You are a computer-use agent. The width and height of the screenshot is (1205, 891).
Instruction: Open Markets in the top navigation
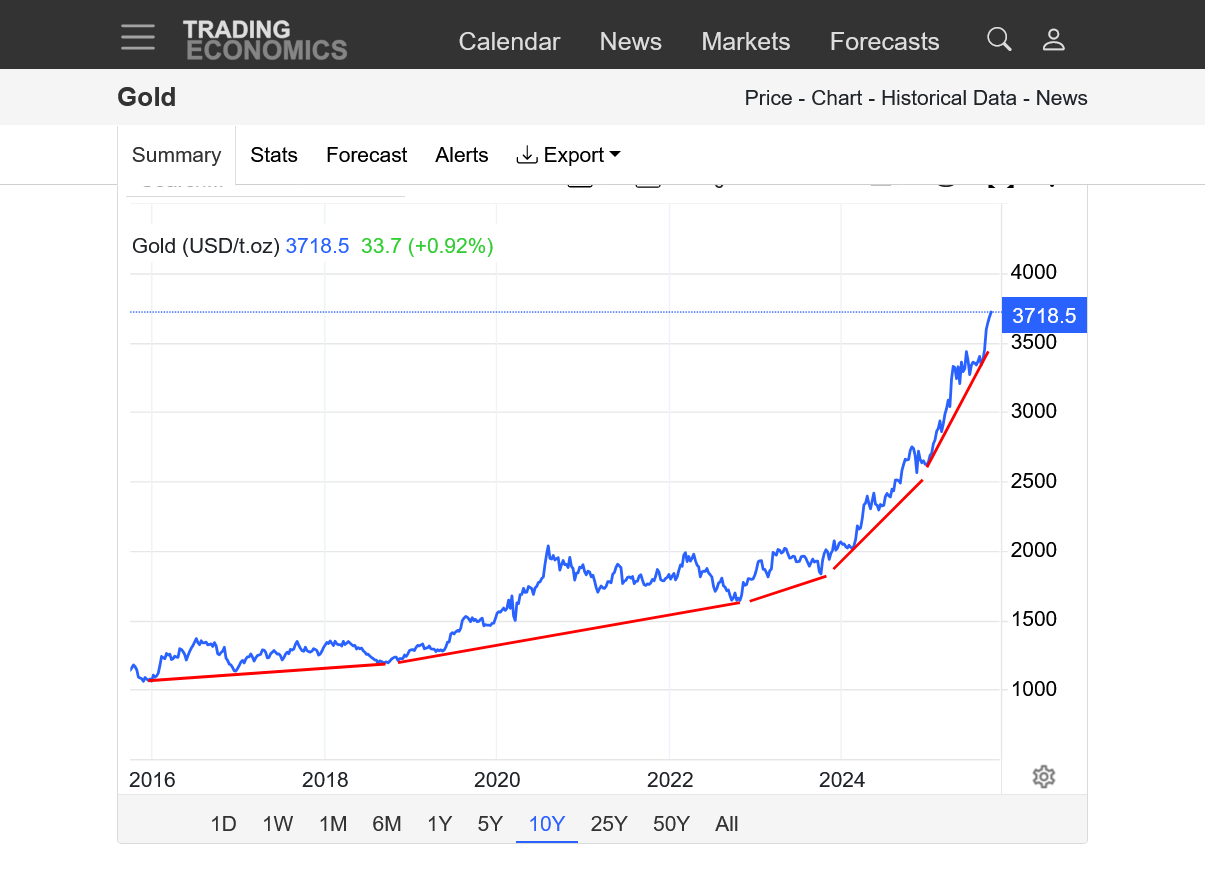click(745, 42)
